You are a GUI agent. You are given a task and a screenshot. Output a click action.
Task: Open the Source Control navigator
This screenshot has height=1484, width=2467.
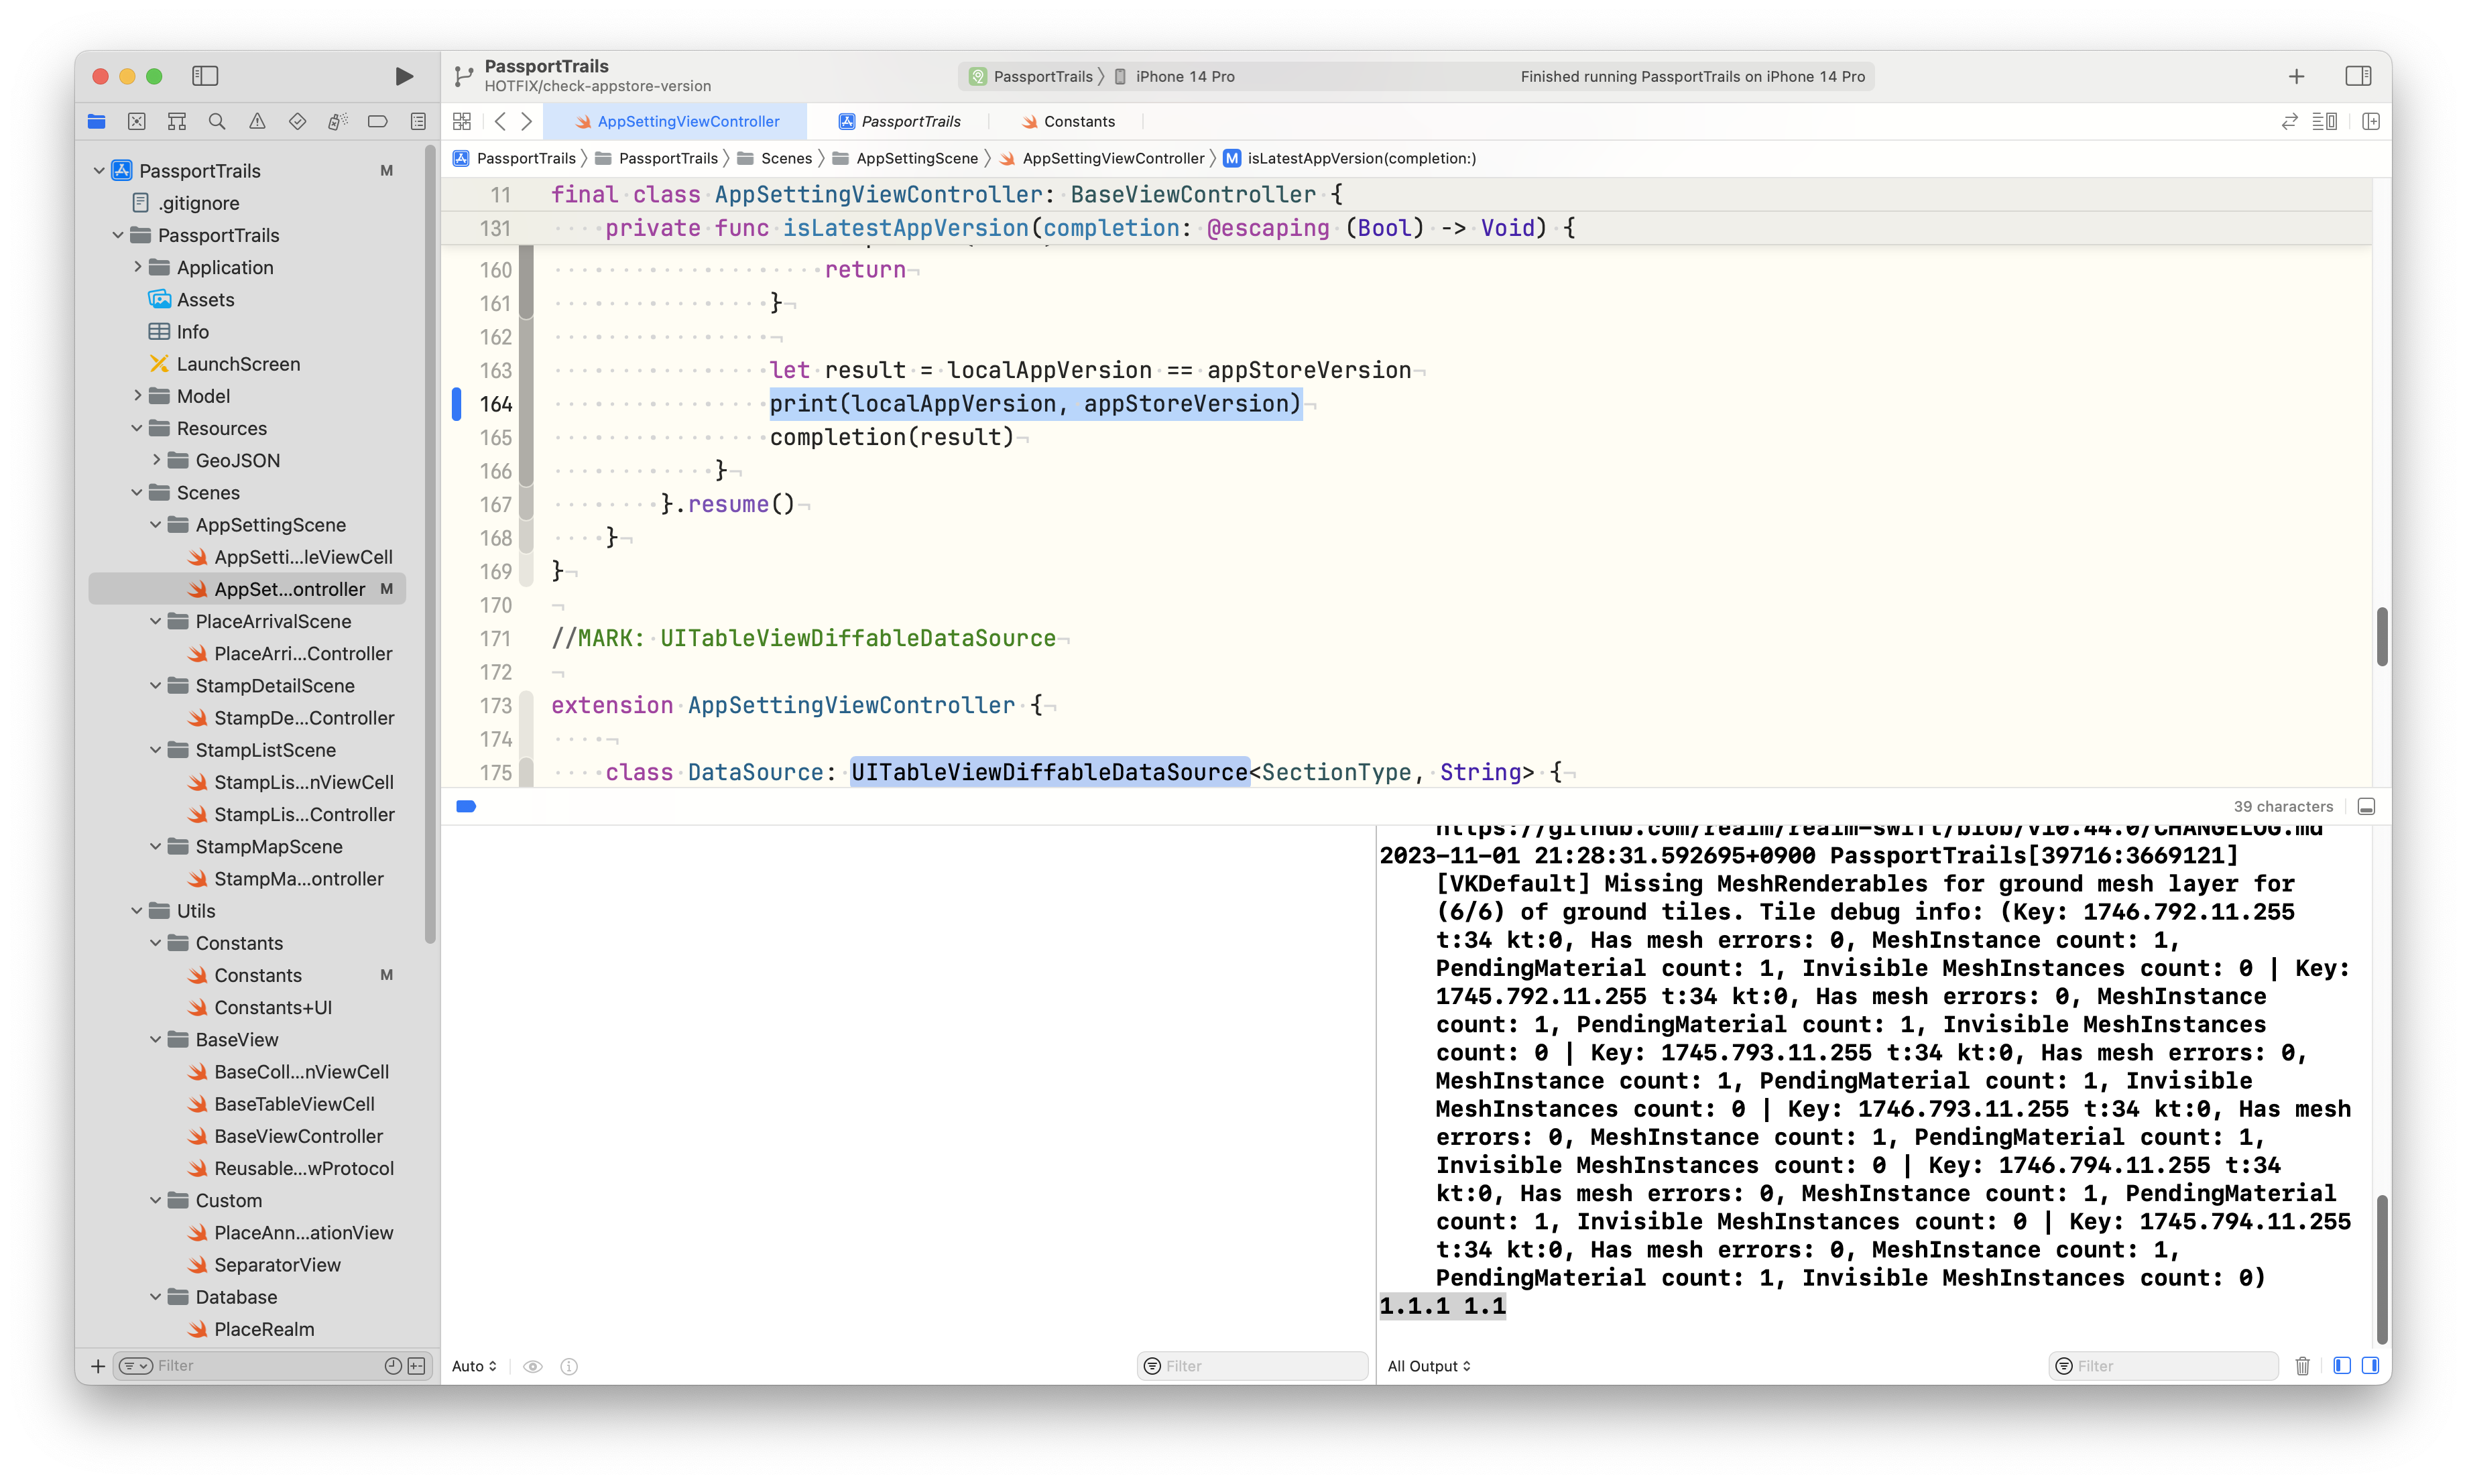click(x=137, y=121)
